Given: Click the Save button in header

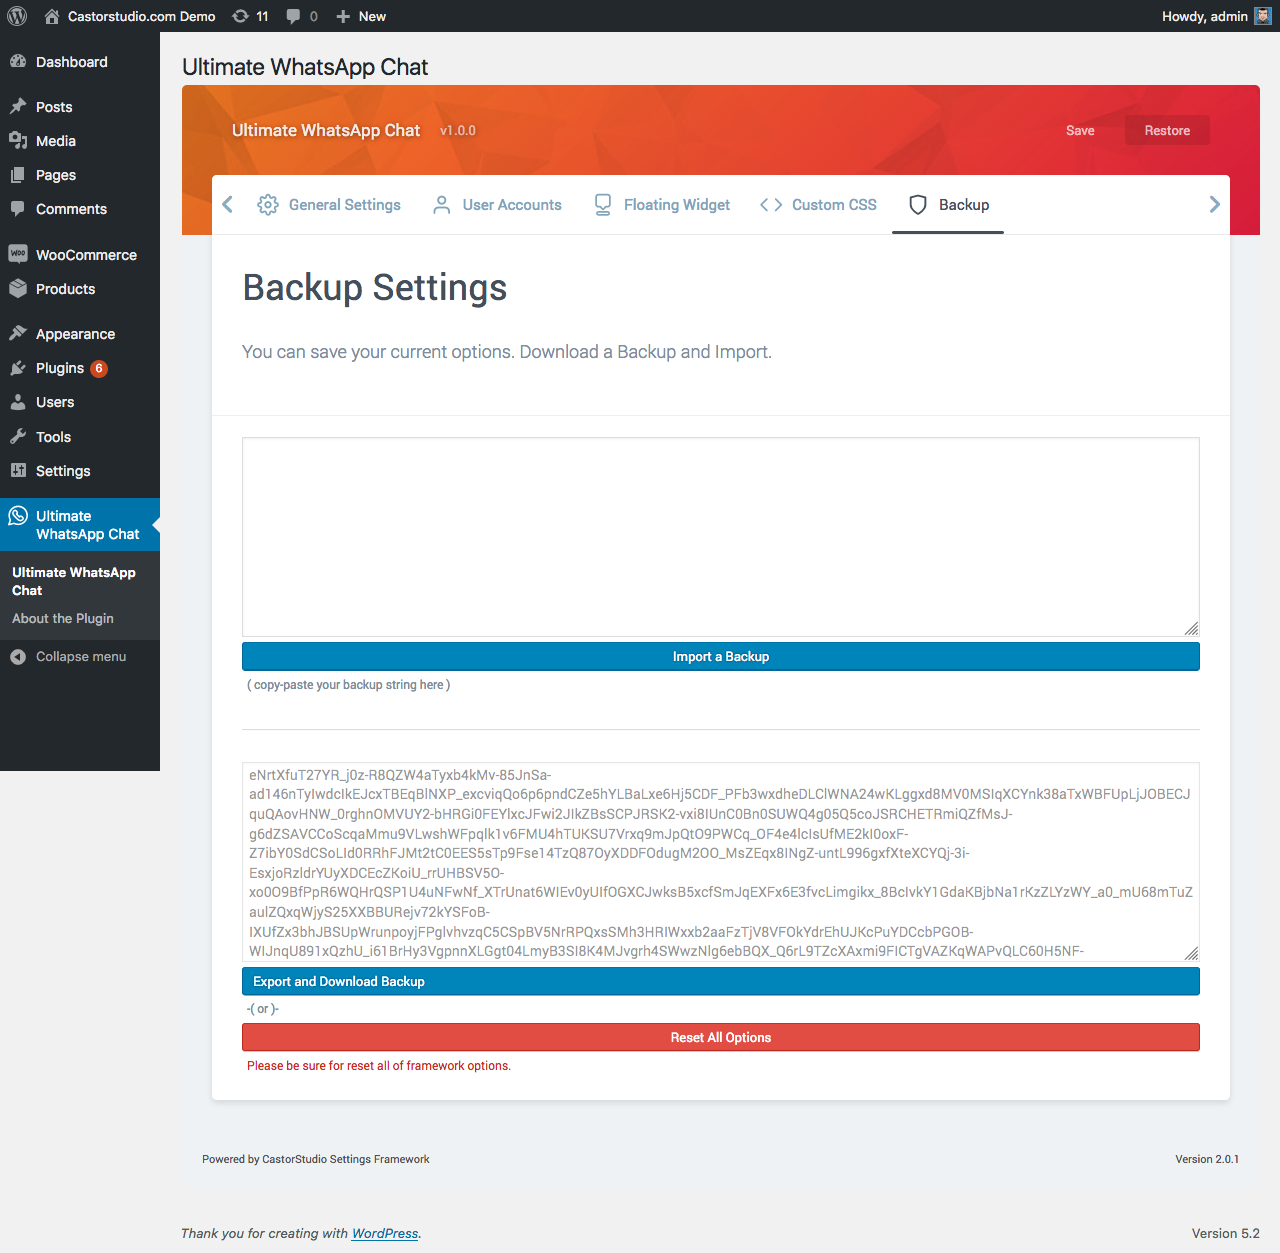Looking at the screenshot, I should point(1080,131).
